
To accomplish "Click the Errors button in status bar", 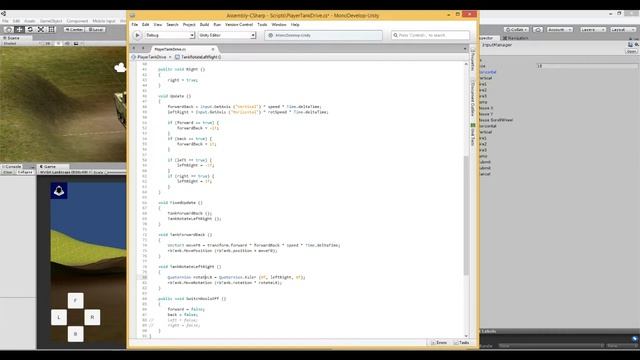I will (x=439, y=343).
